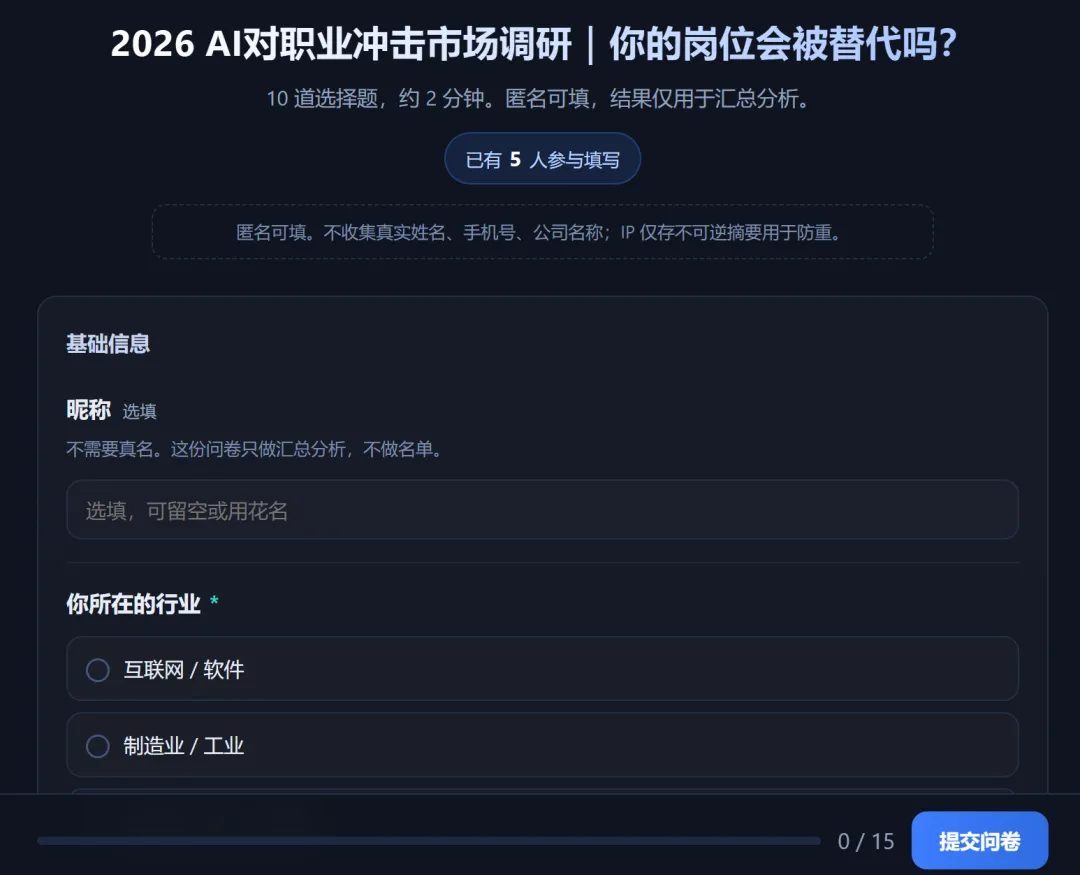Click the green required asterisk after 你所在的行业
The image size is (1080, 875).
point(214,601)
